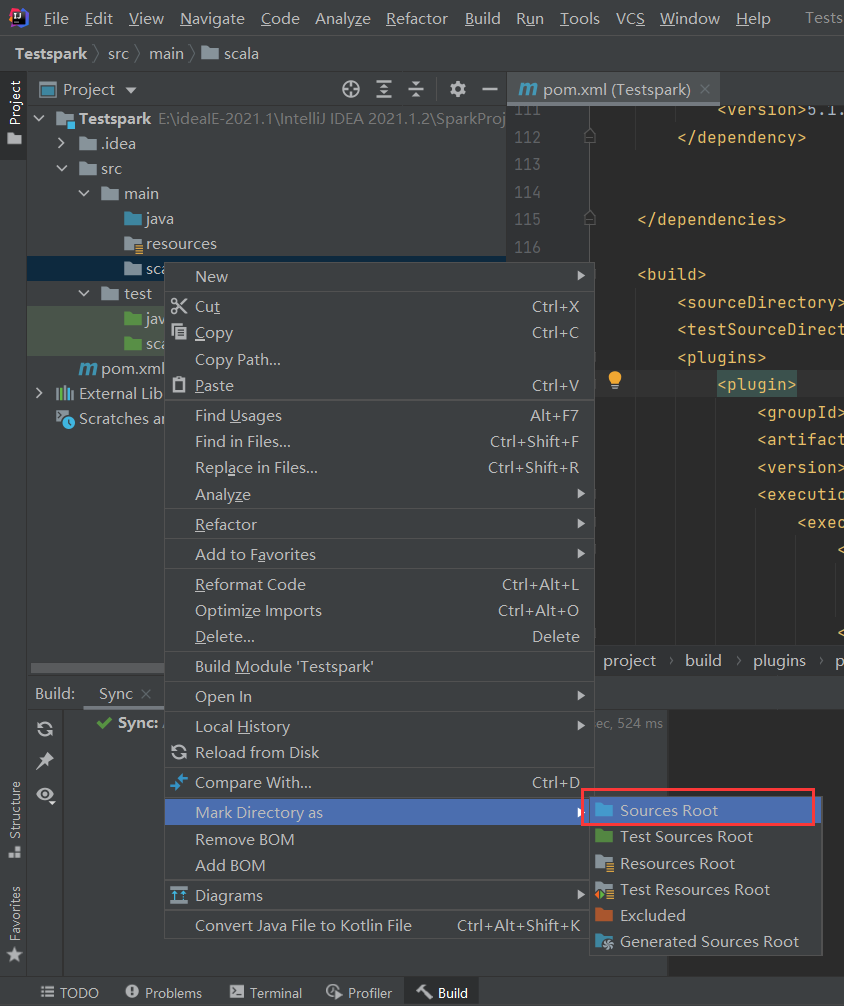
Task: Open the TODO tool window
Action: 69,993
